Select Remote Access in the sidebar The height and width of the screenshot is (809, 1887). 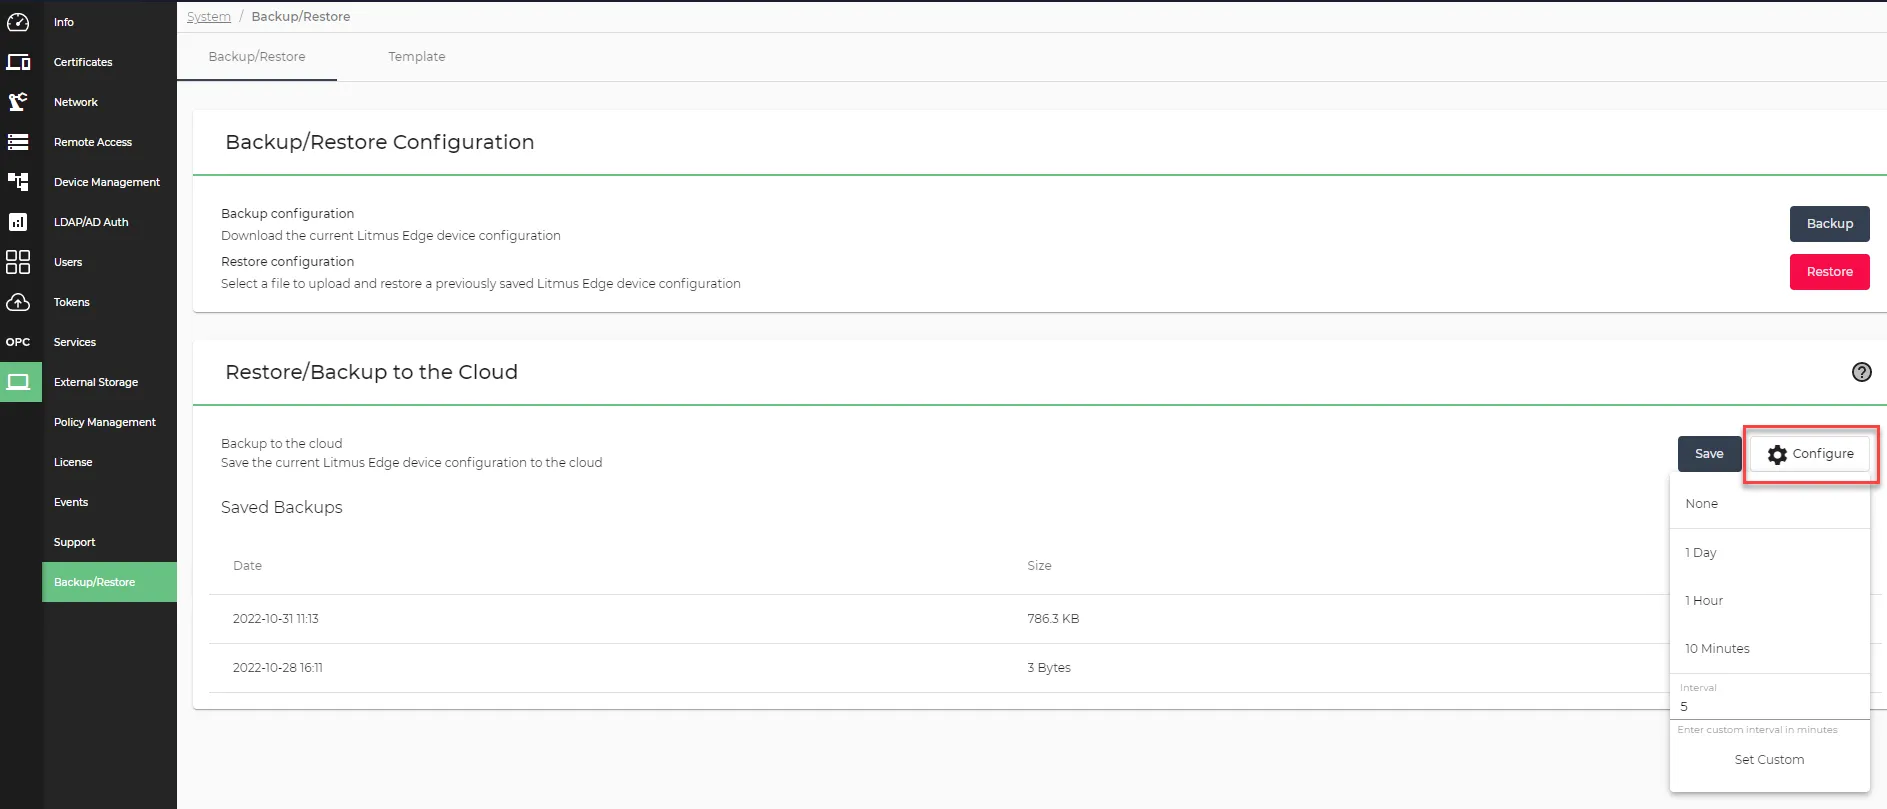[x=93, y=142]
